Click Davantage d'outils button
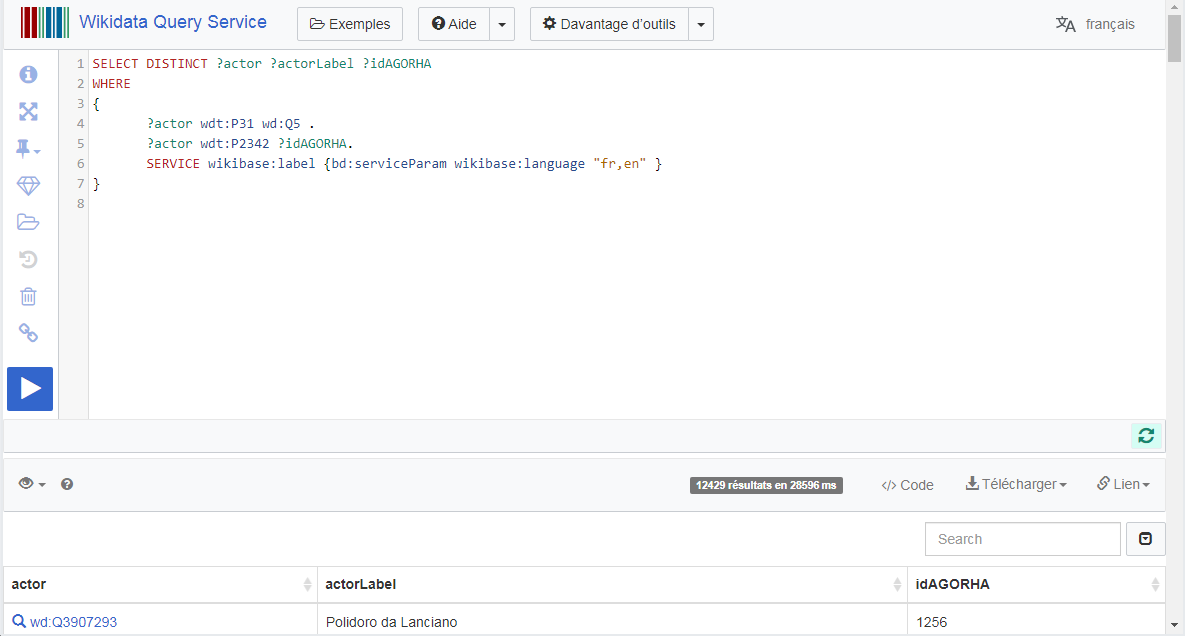The width and height of the screenshot is (1185, 636). coord(609,24)
